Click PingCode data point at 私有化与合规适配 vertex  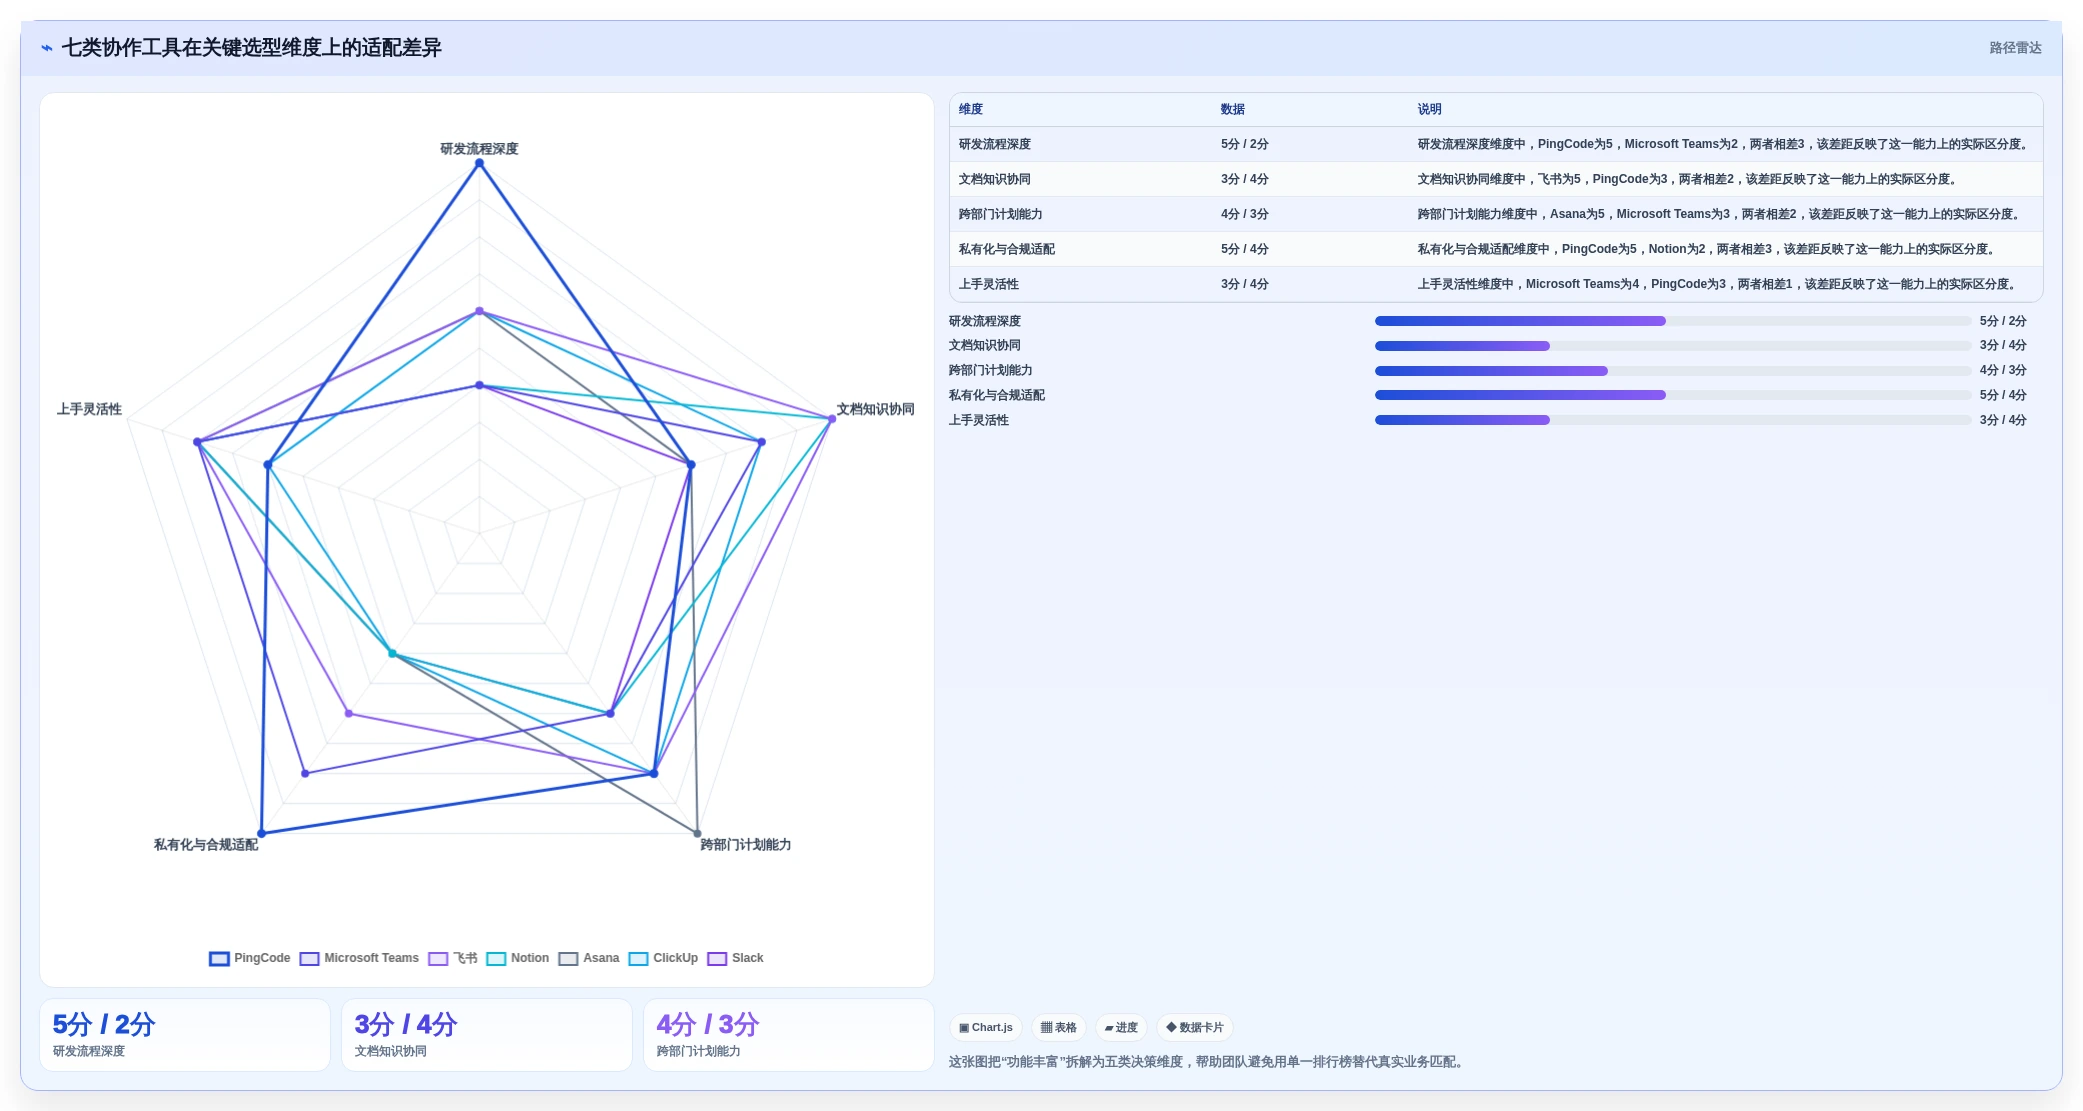tap(262, 833)
